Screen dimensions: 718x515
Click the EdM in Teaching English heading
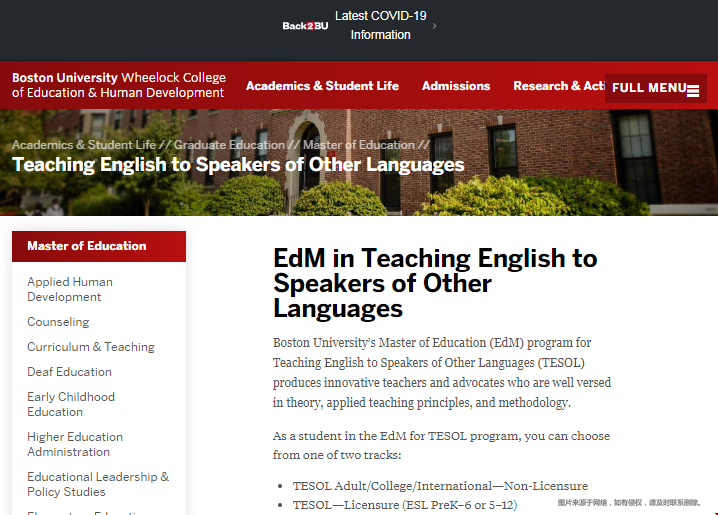tap(435, 283)
